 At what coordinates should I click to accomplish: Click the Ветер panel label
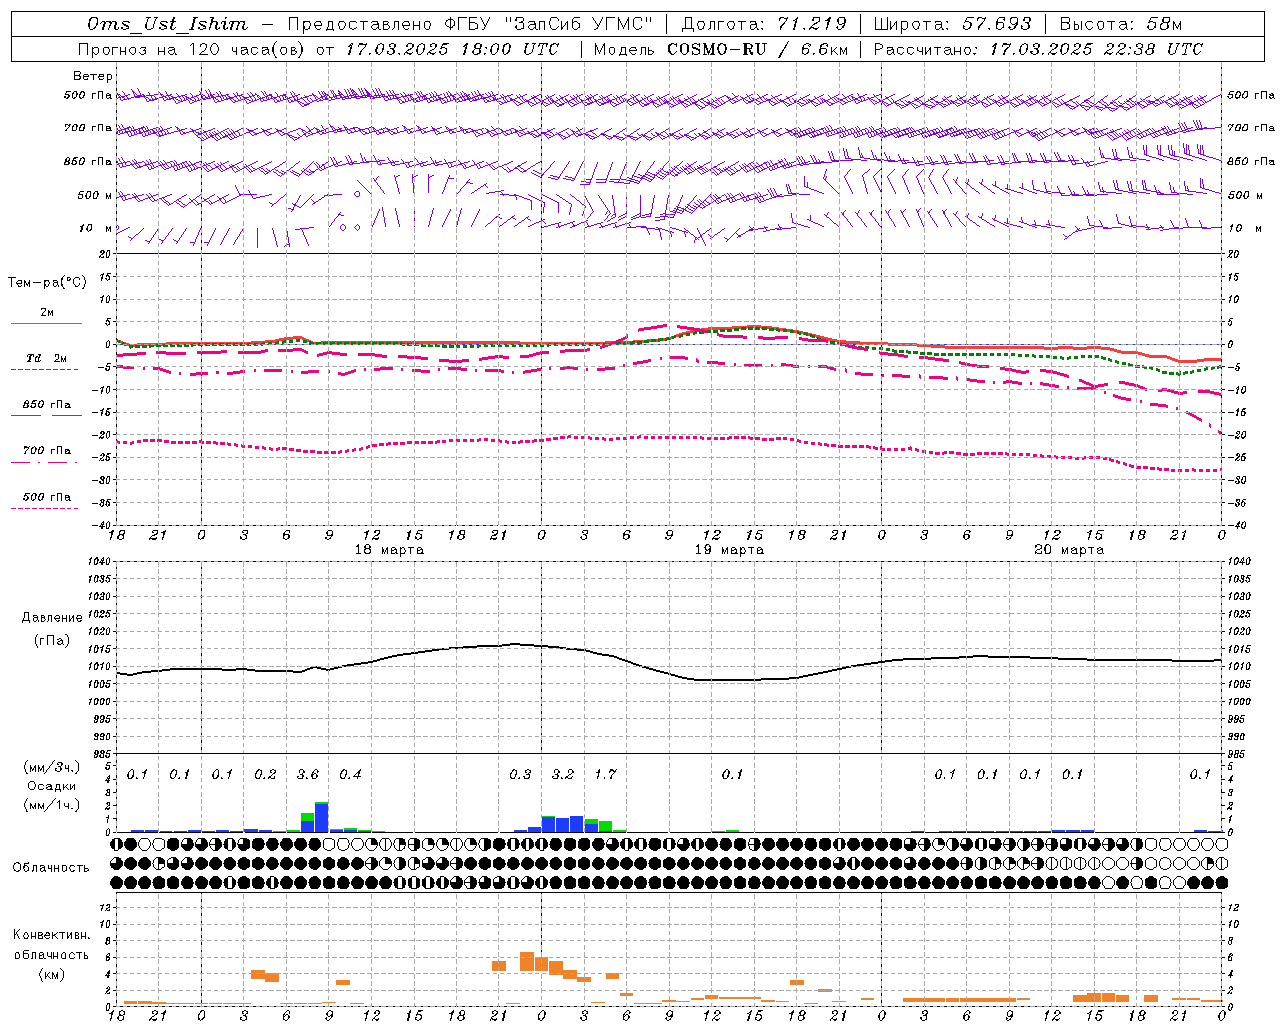click(93, 76)
